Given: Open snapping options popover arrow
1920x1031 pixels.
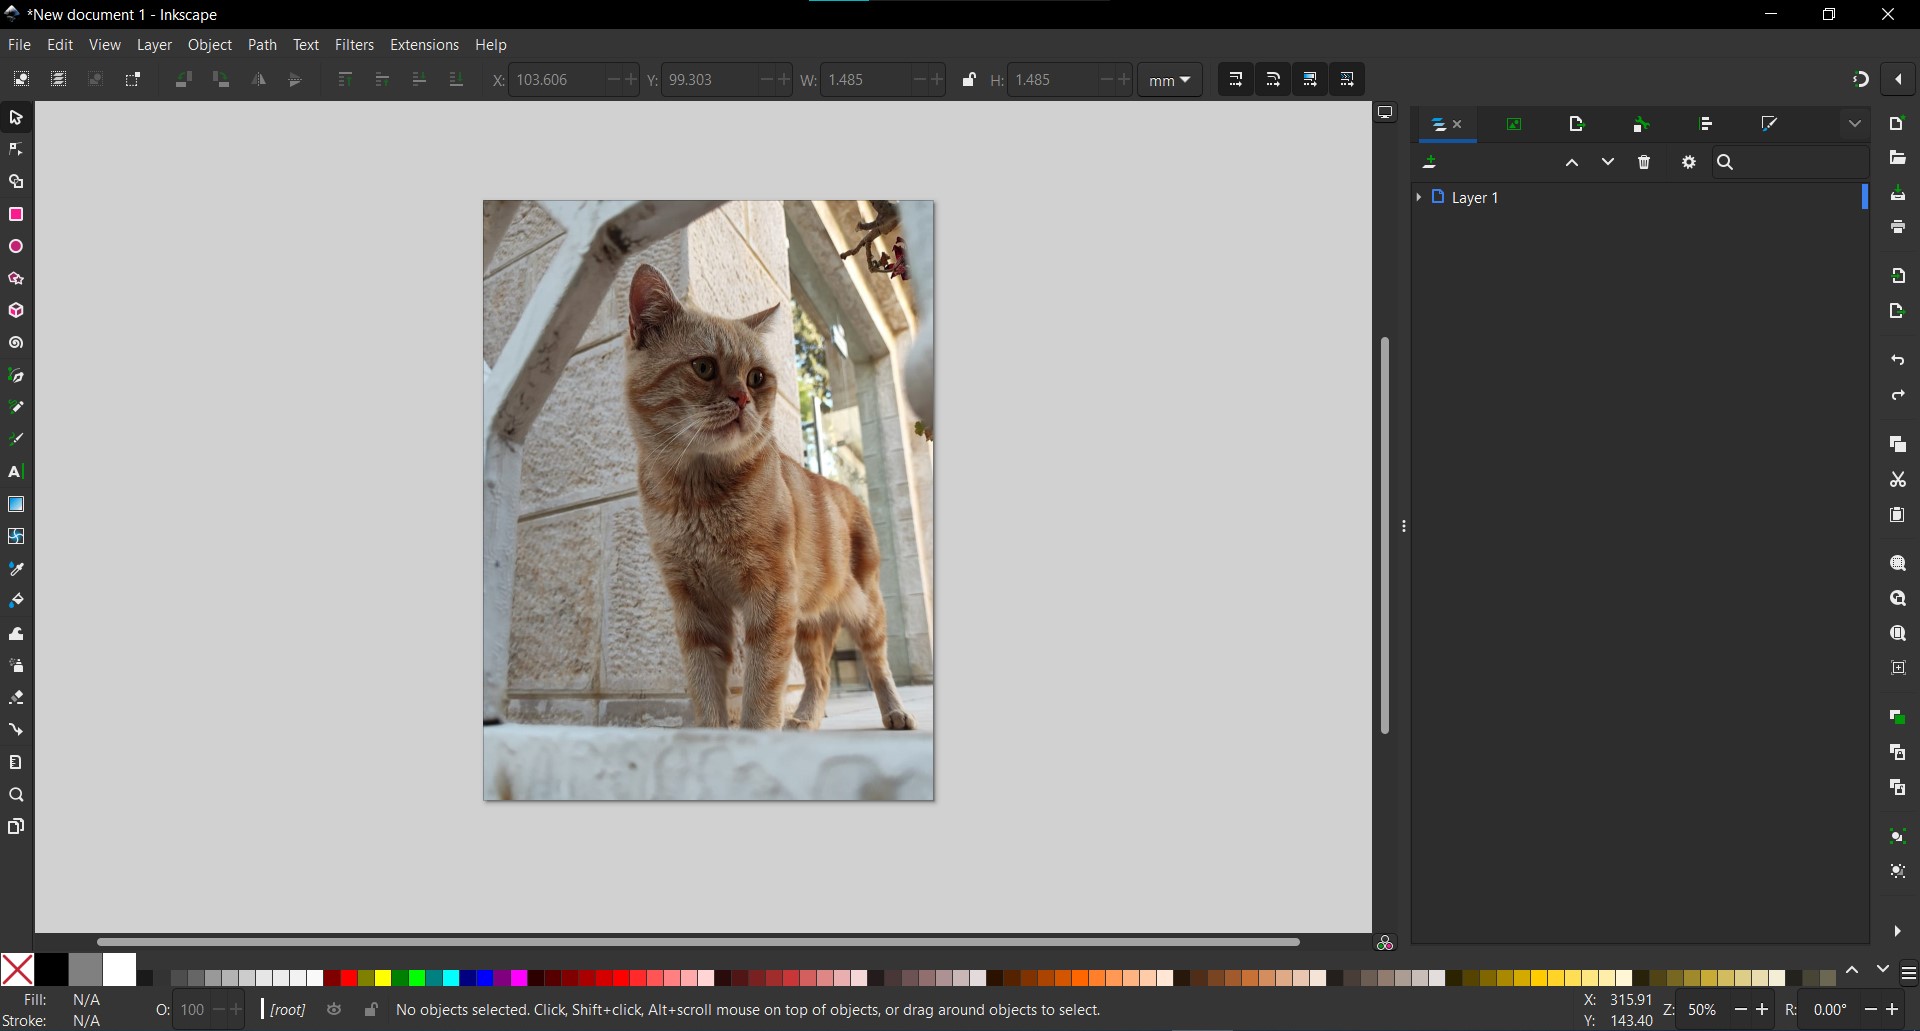Looking at the screenshot, I should (1899, 80).
